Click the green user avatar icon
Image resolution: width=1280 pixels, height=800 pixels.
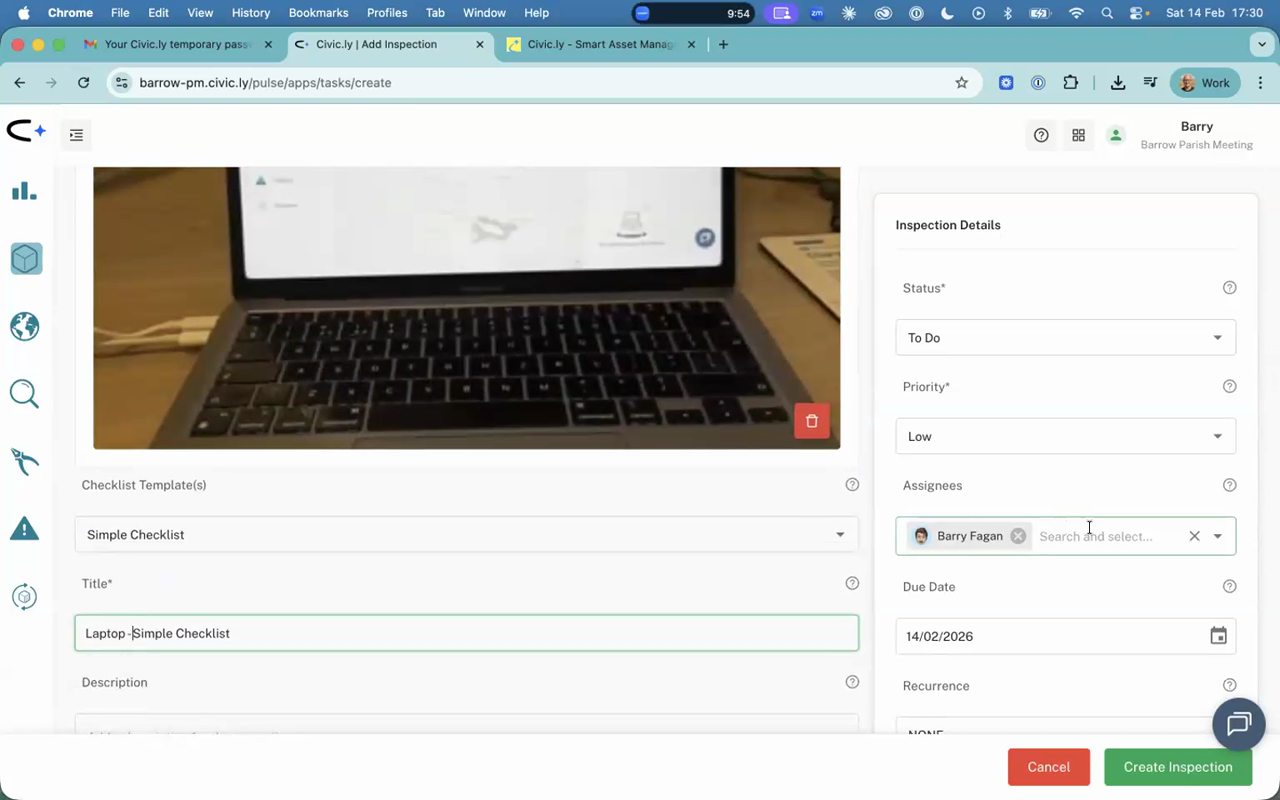[1116, 135]
